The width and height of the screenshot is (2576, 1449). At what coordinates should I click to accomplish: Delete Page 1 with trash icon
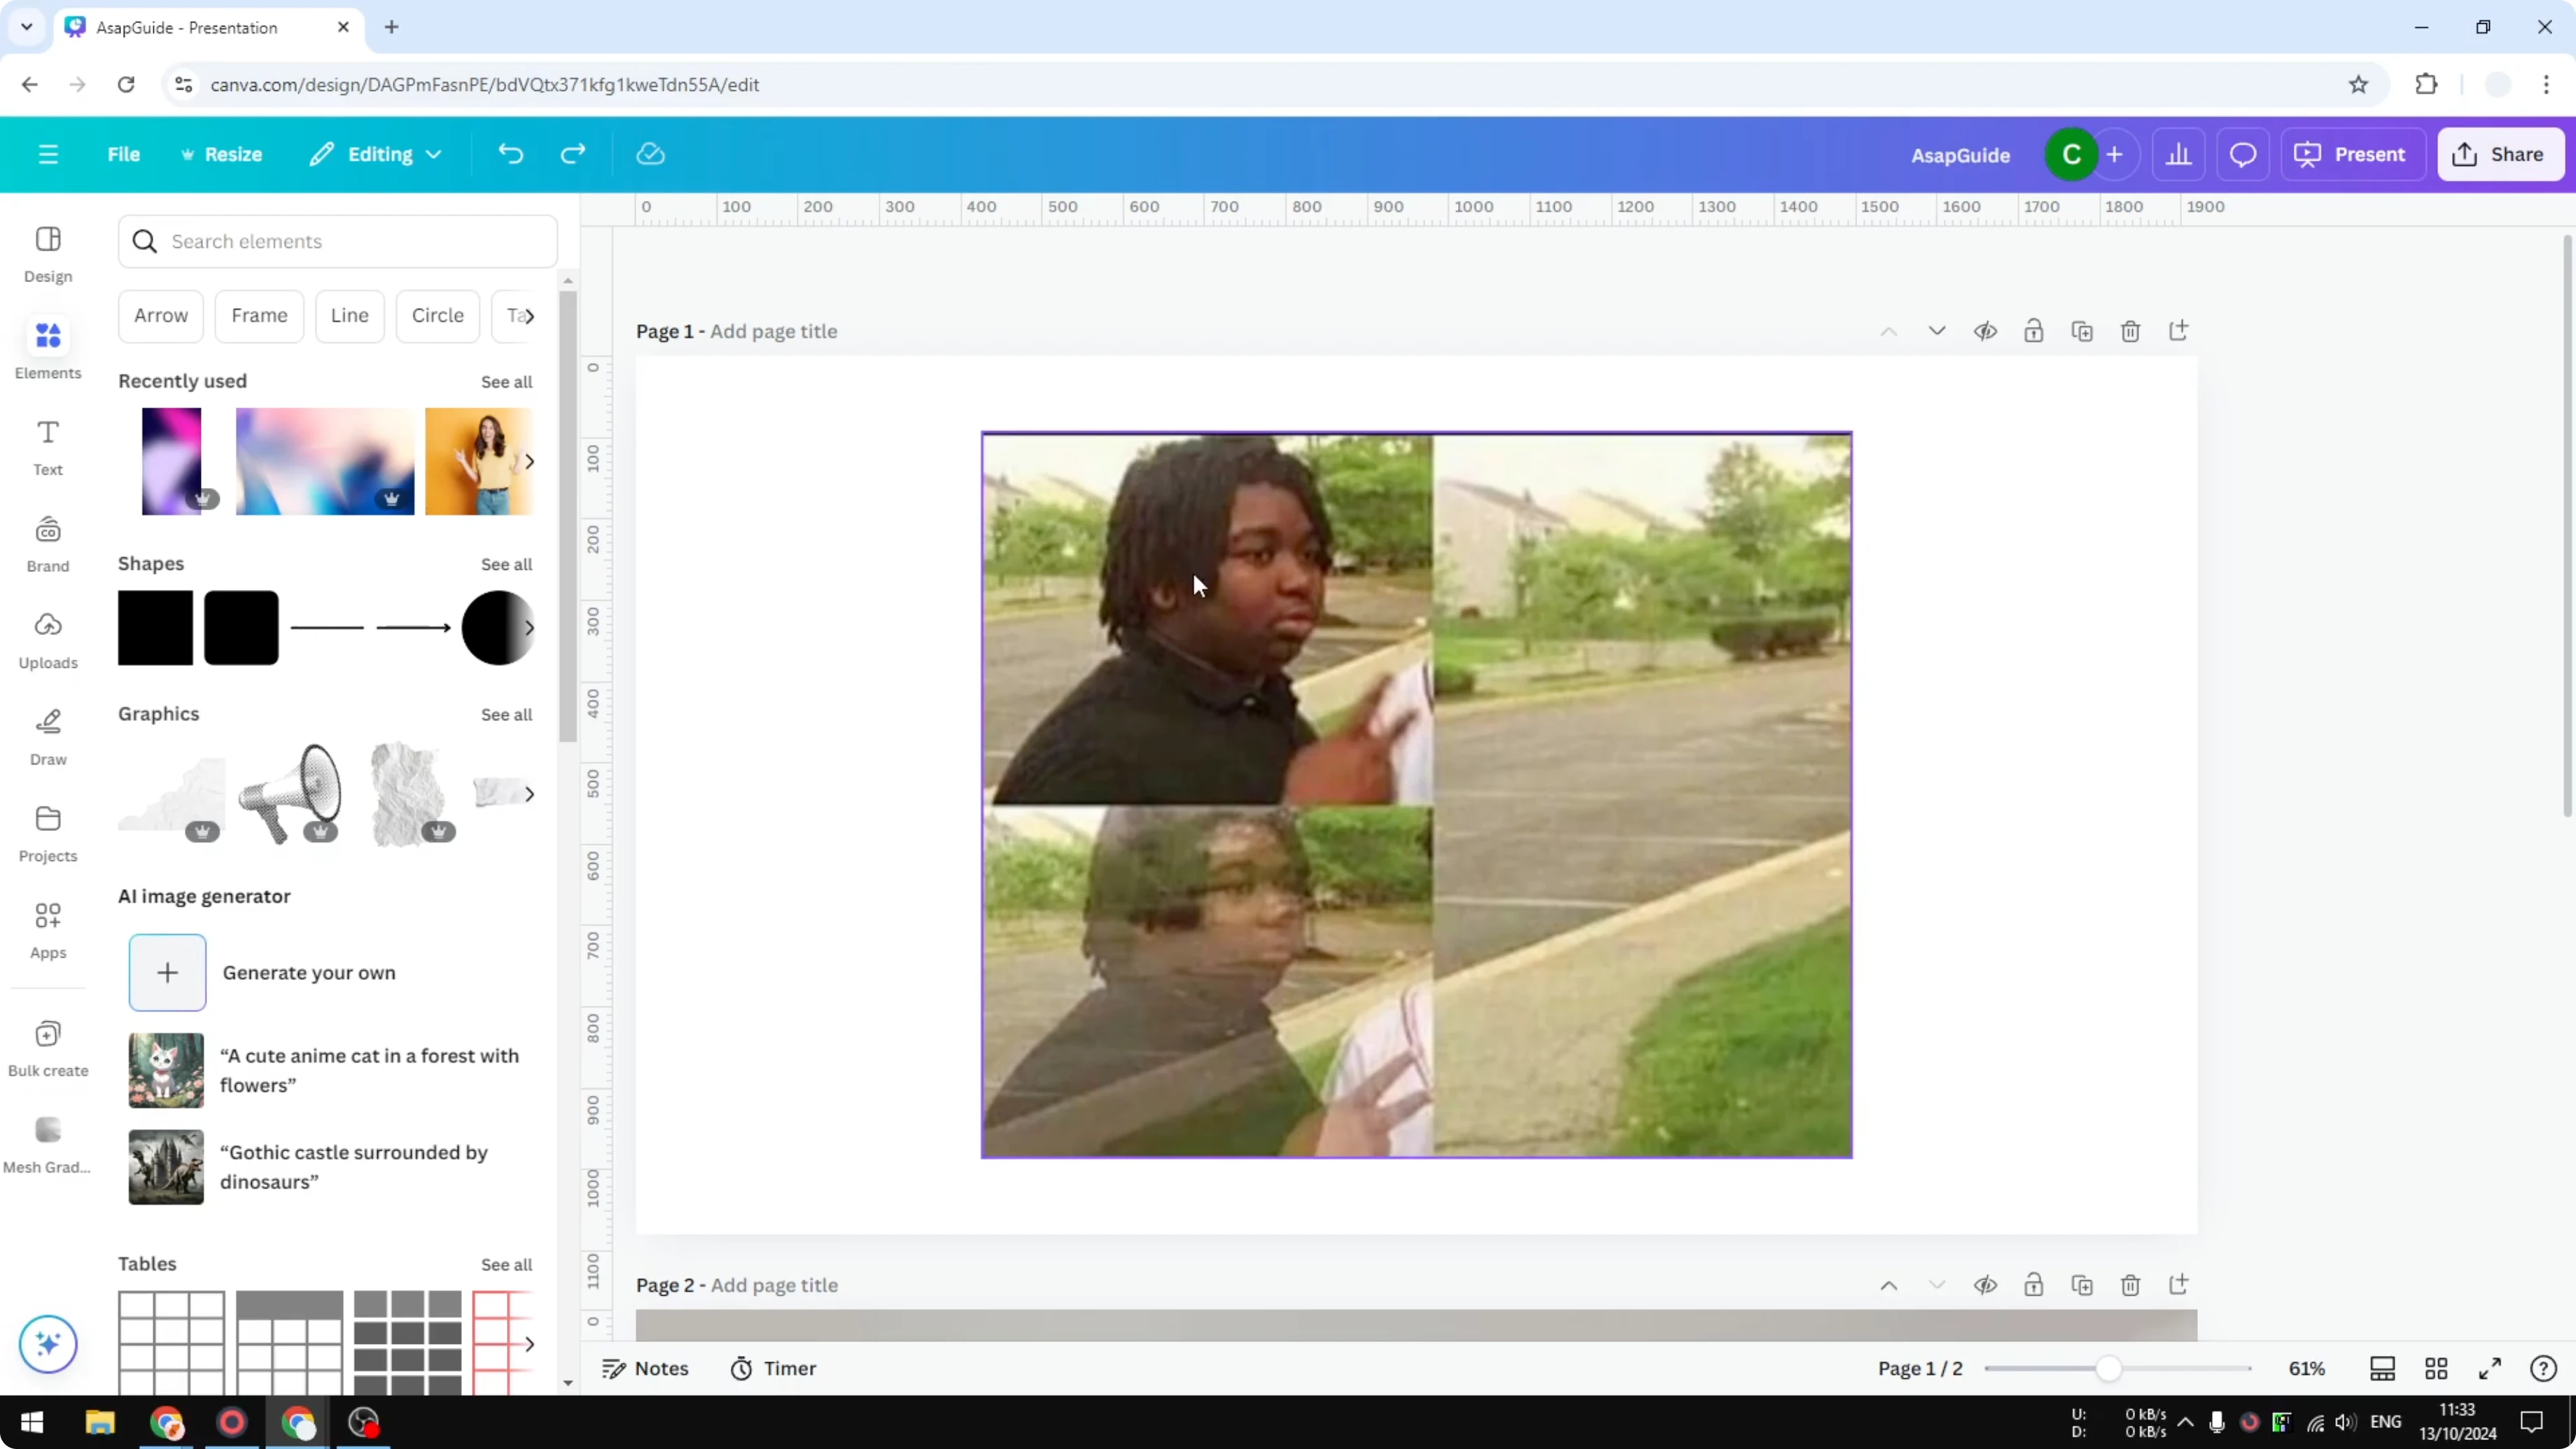[x=2130, y=331]
